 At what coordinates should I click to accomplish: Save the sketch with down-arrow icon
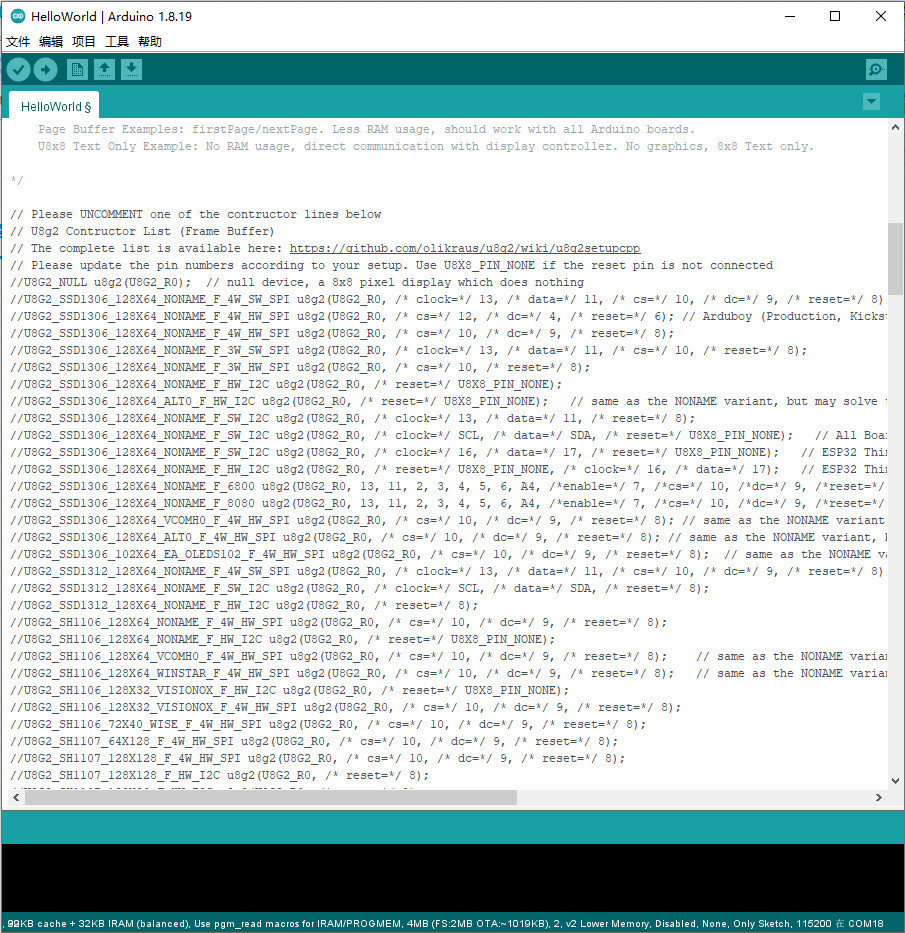click(131, 70)
